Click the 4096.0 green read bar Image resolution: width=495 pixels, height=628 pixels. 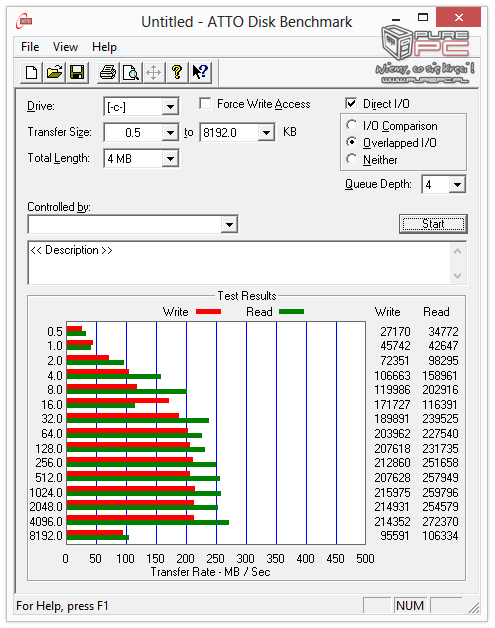point(148,522)
